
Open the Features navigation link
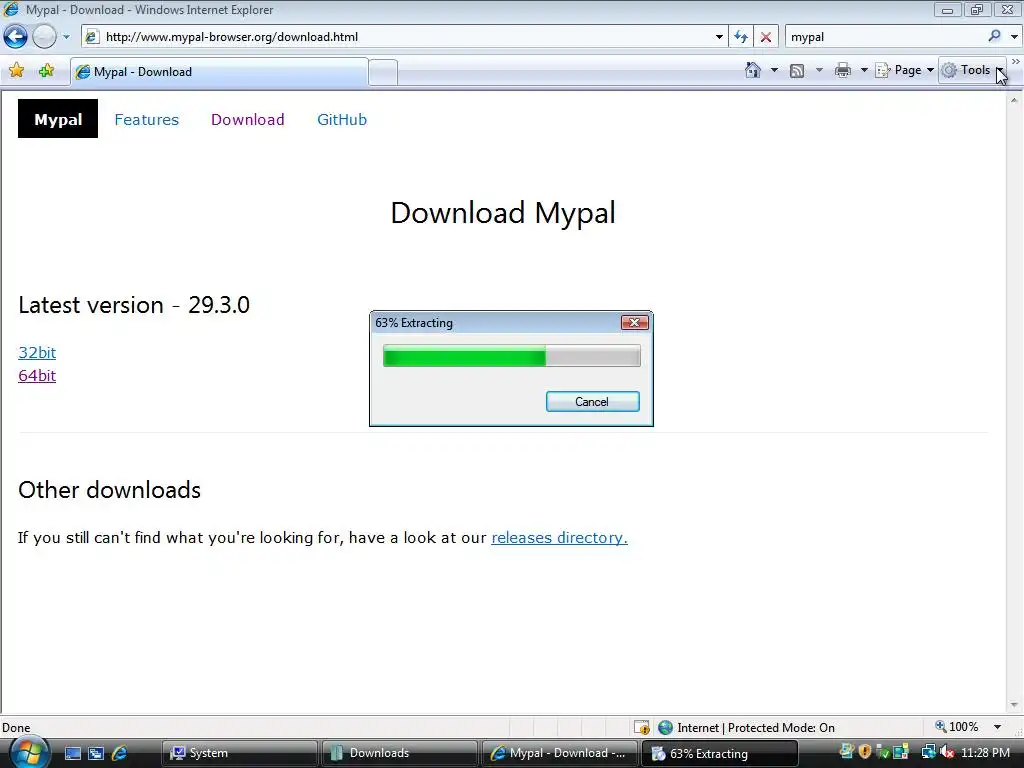click(x=146, y=120)
